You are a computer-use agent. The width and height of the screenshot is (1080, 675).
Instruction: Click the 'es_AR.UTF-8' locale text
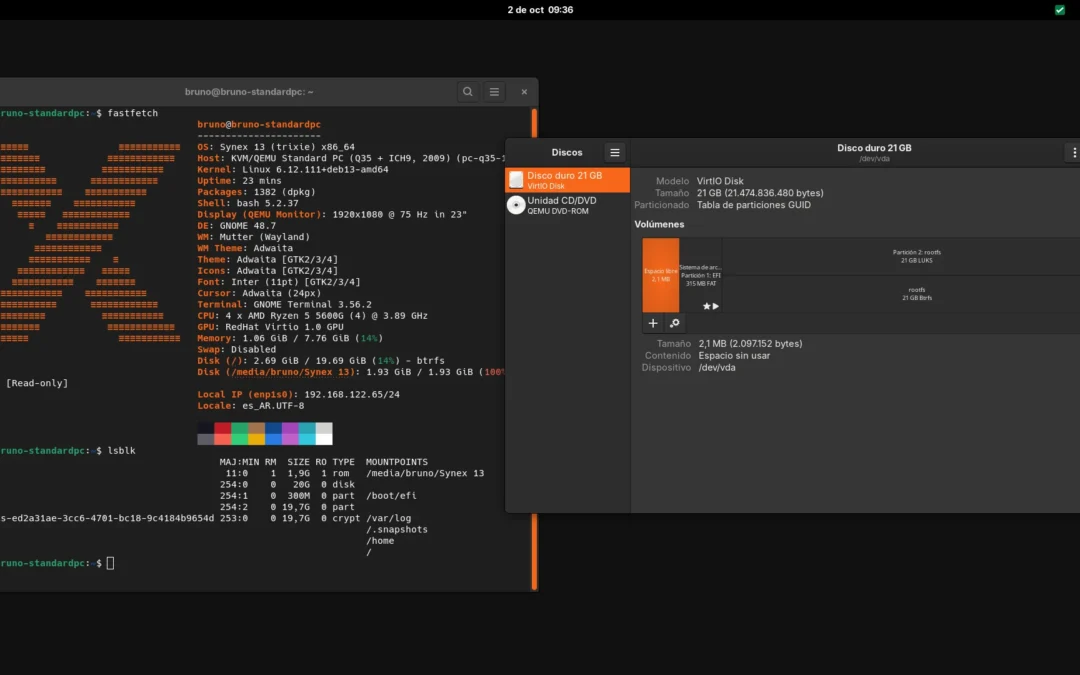pos(273,406)
